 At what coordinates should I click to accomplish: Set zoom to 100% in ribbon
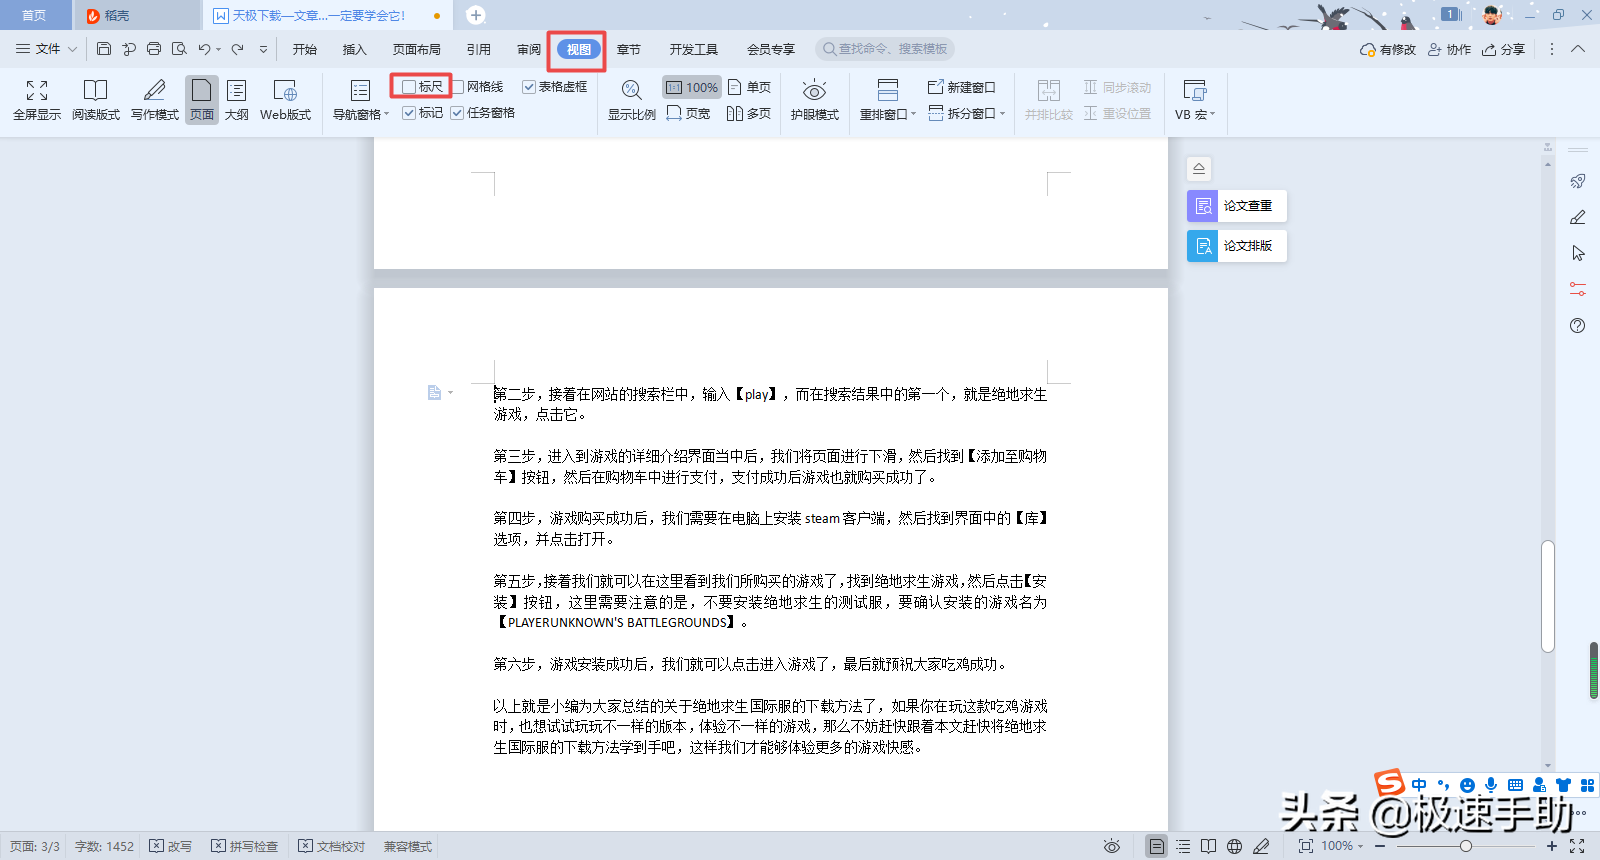(x=691, y=87)
